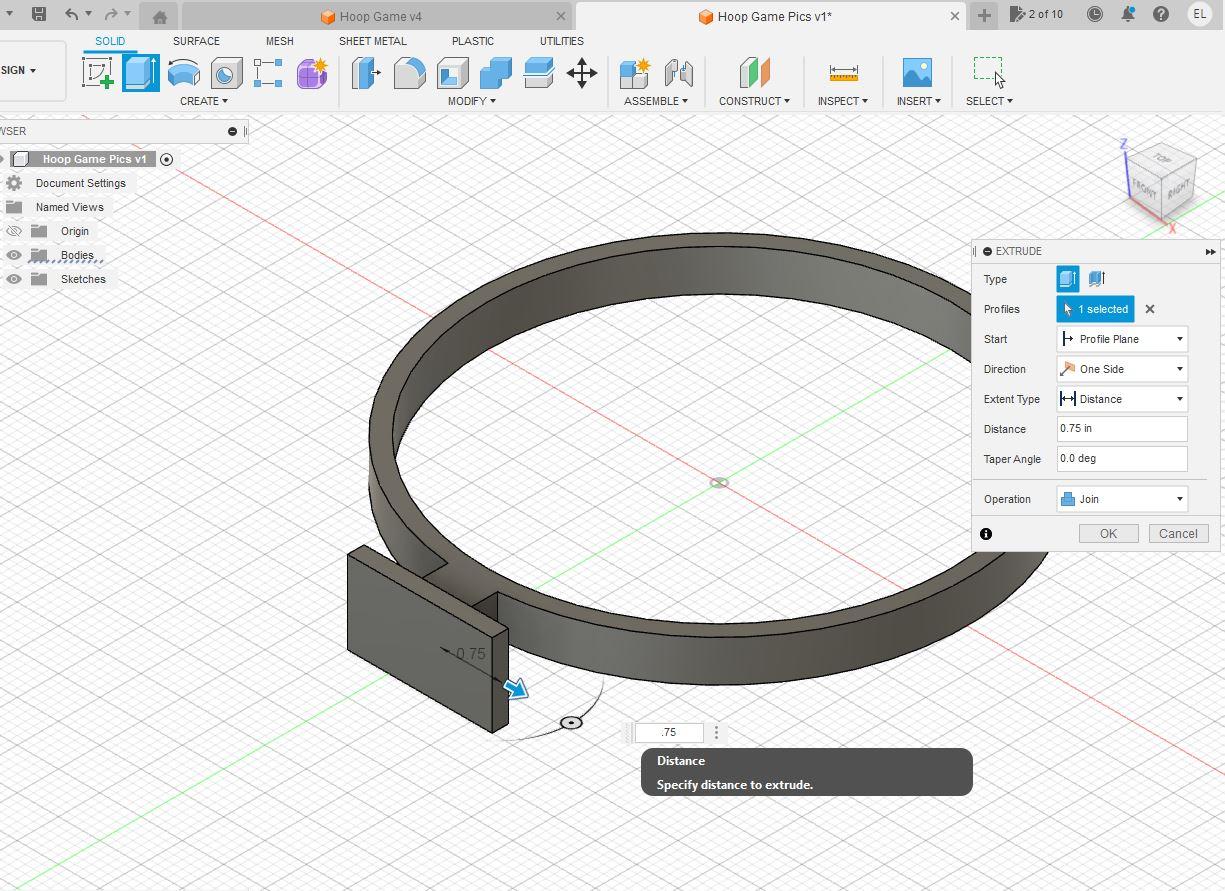
Task: Switch to the PLASTIC tab
Action: point(473,41)
